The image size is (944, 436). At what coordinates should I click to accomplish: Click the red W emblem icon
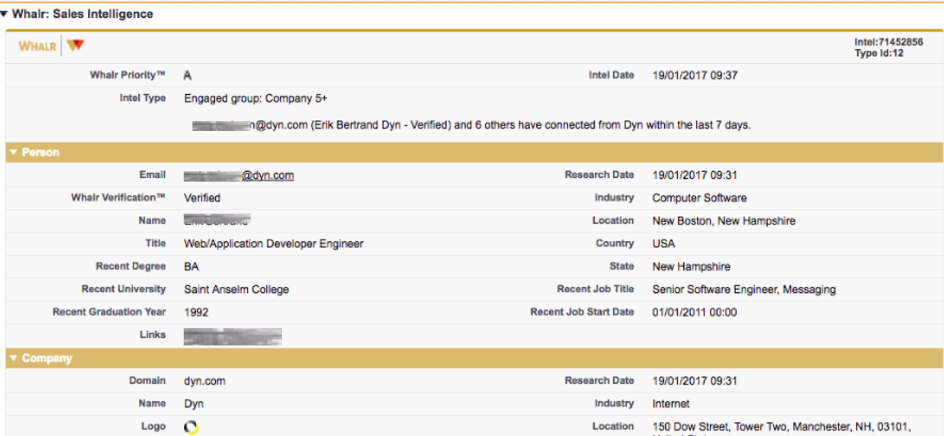pos(76,46)
